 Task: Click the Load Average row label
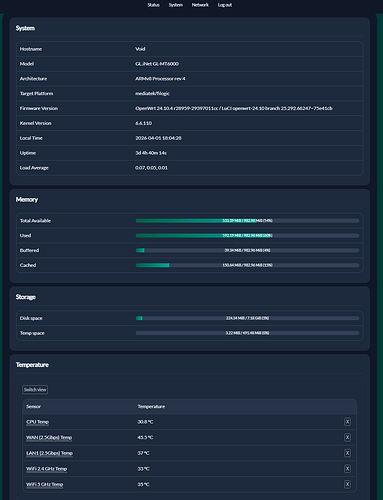pyautogui.click(x=34, y=168)
